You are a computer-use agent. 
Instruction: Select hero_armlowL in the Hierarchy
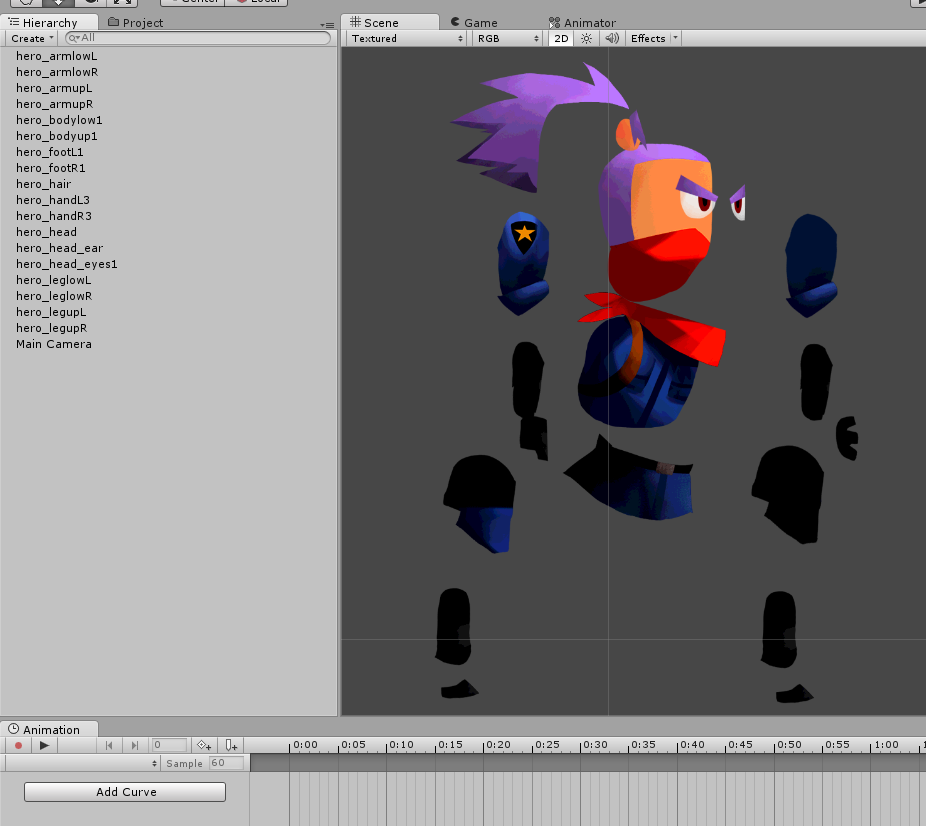[57, 56]
